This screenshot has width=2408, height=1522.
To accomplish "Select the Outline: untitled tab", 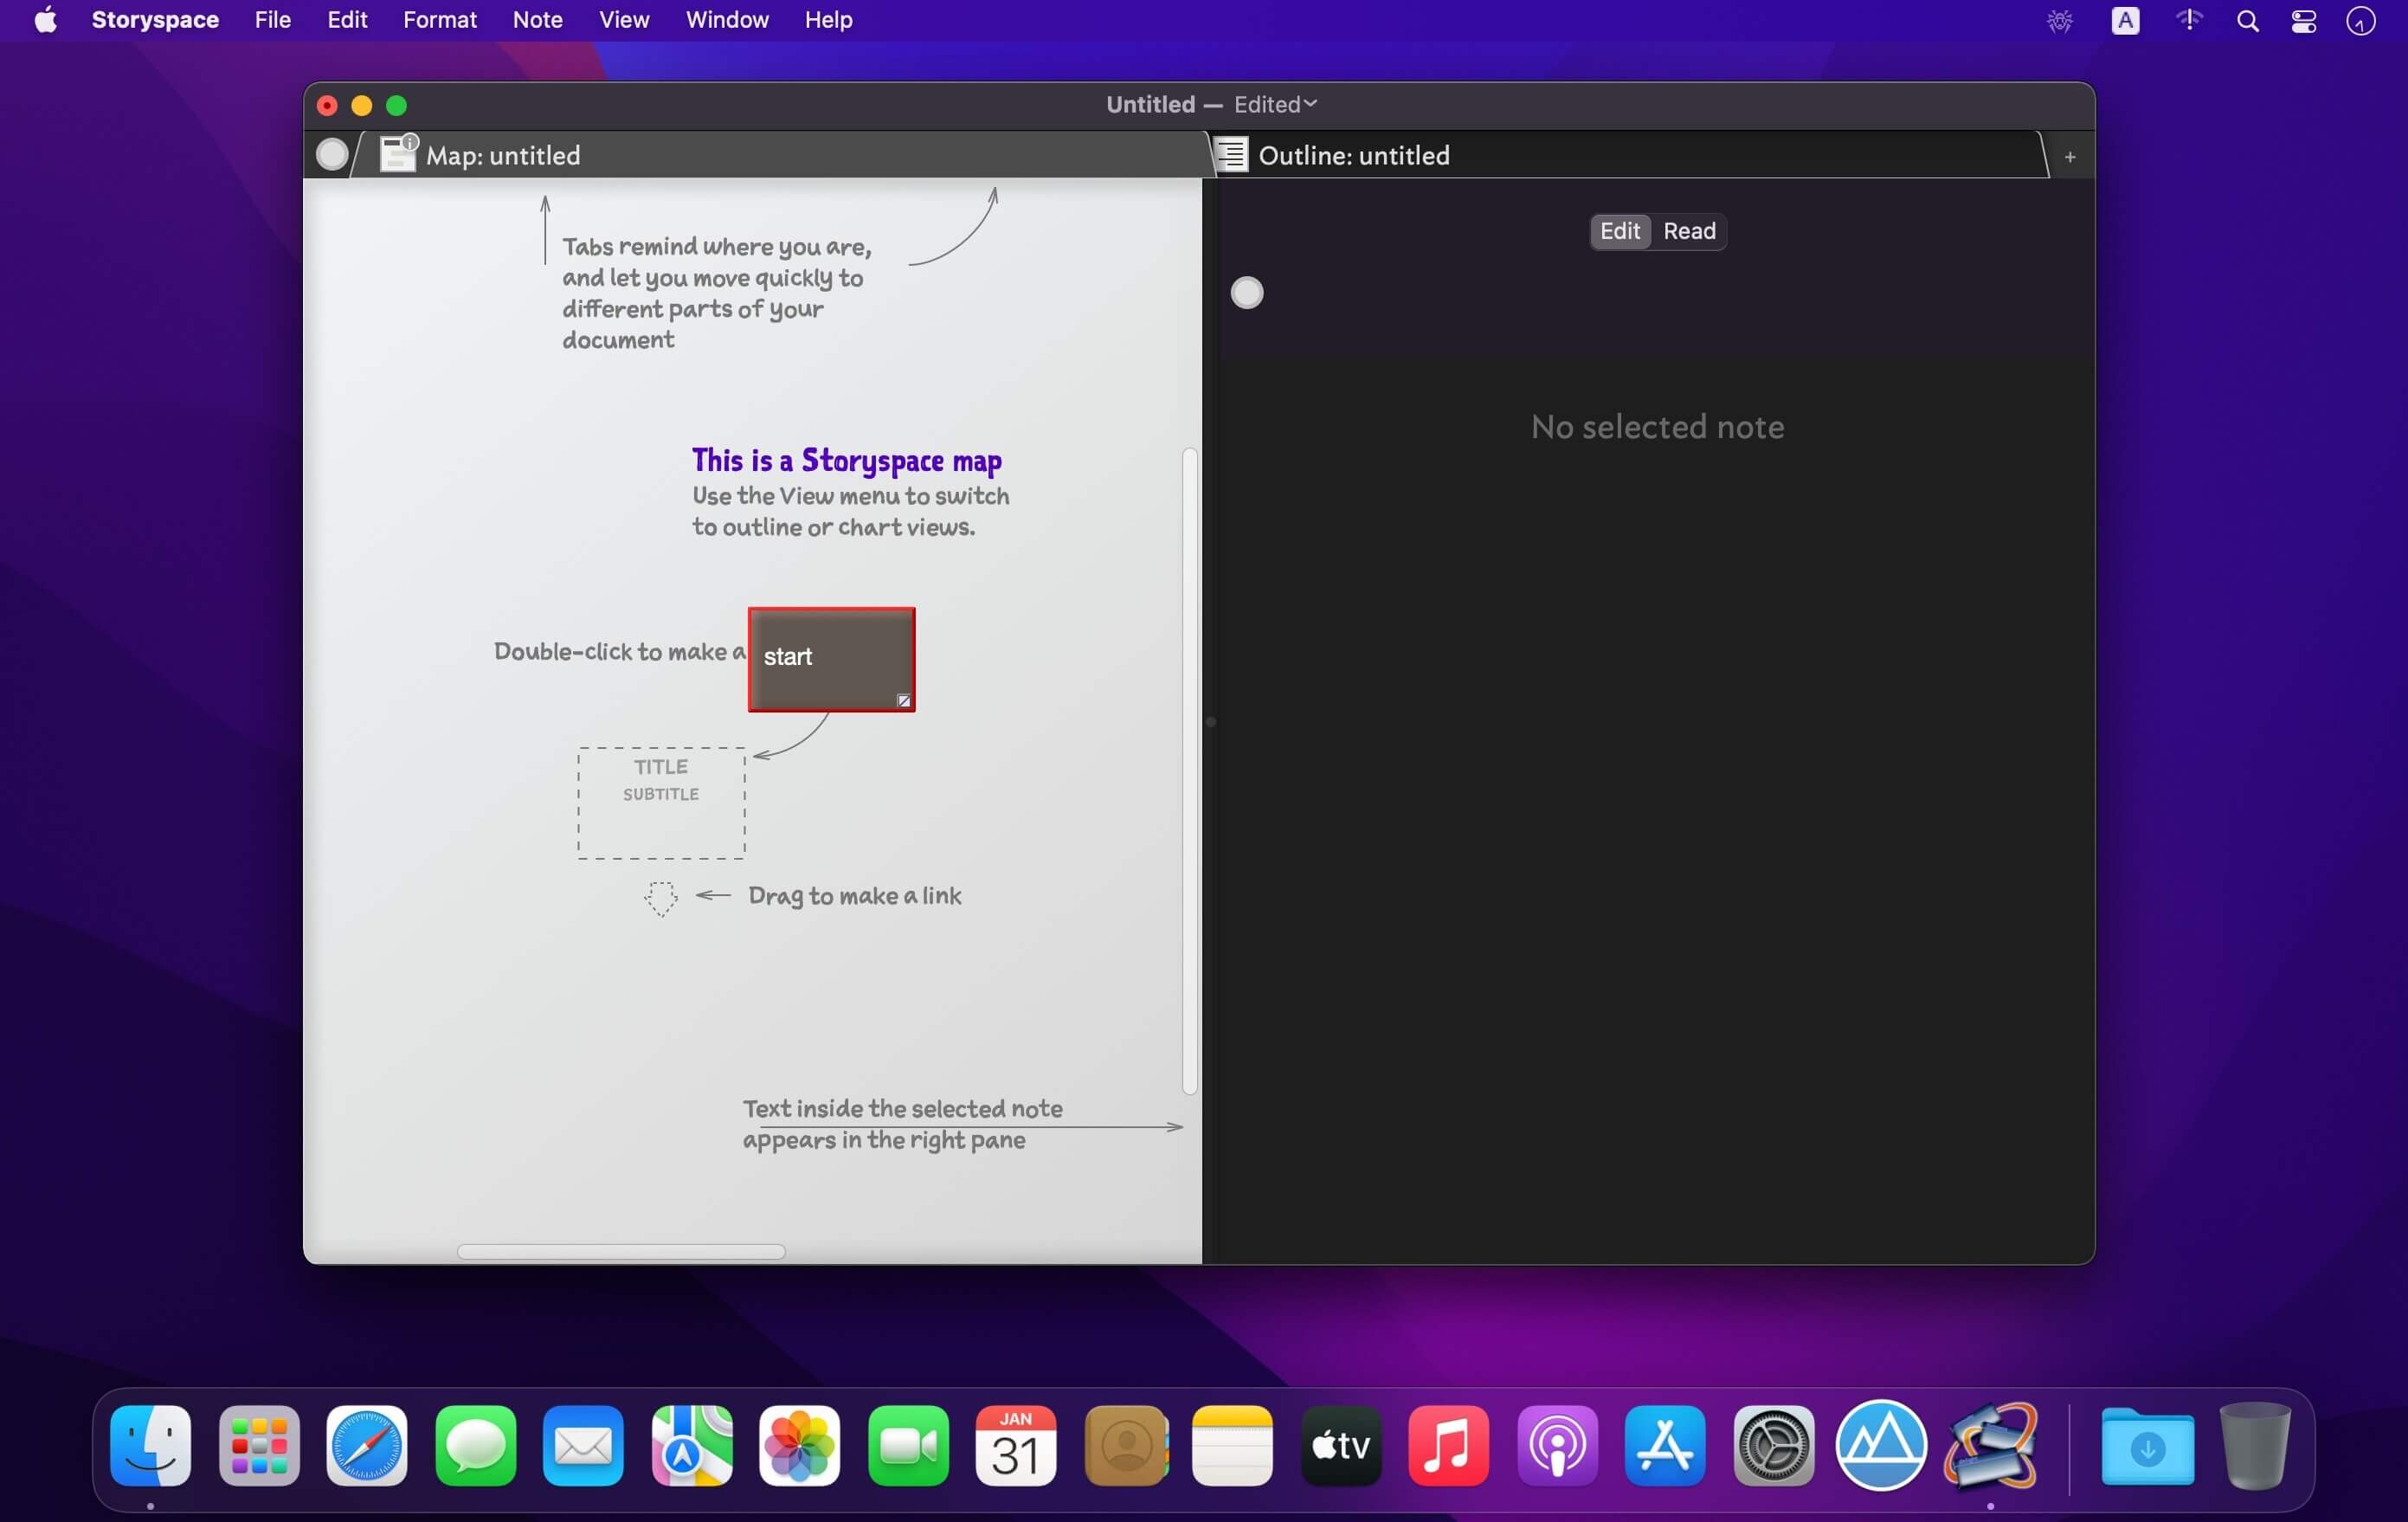I will [x=1354, y=155].
